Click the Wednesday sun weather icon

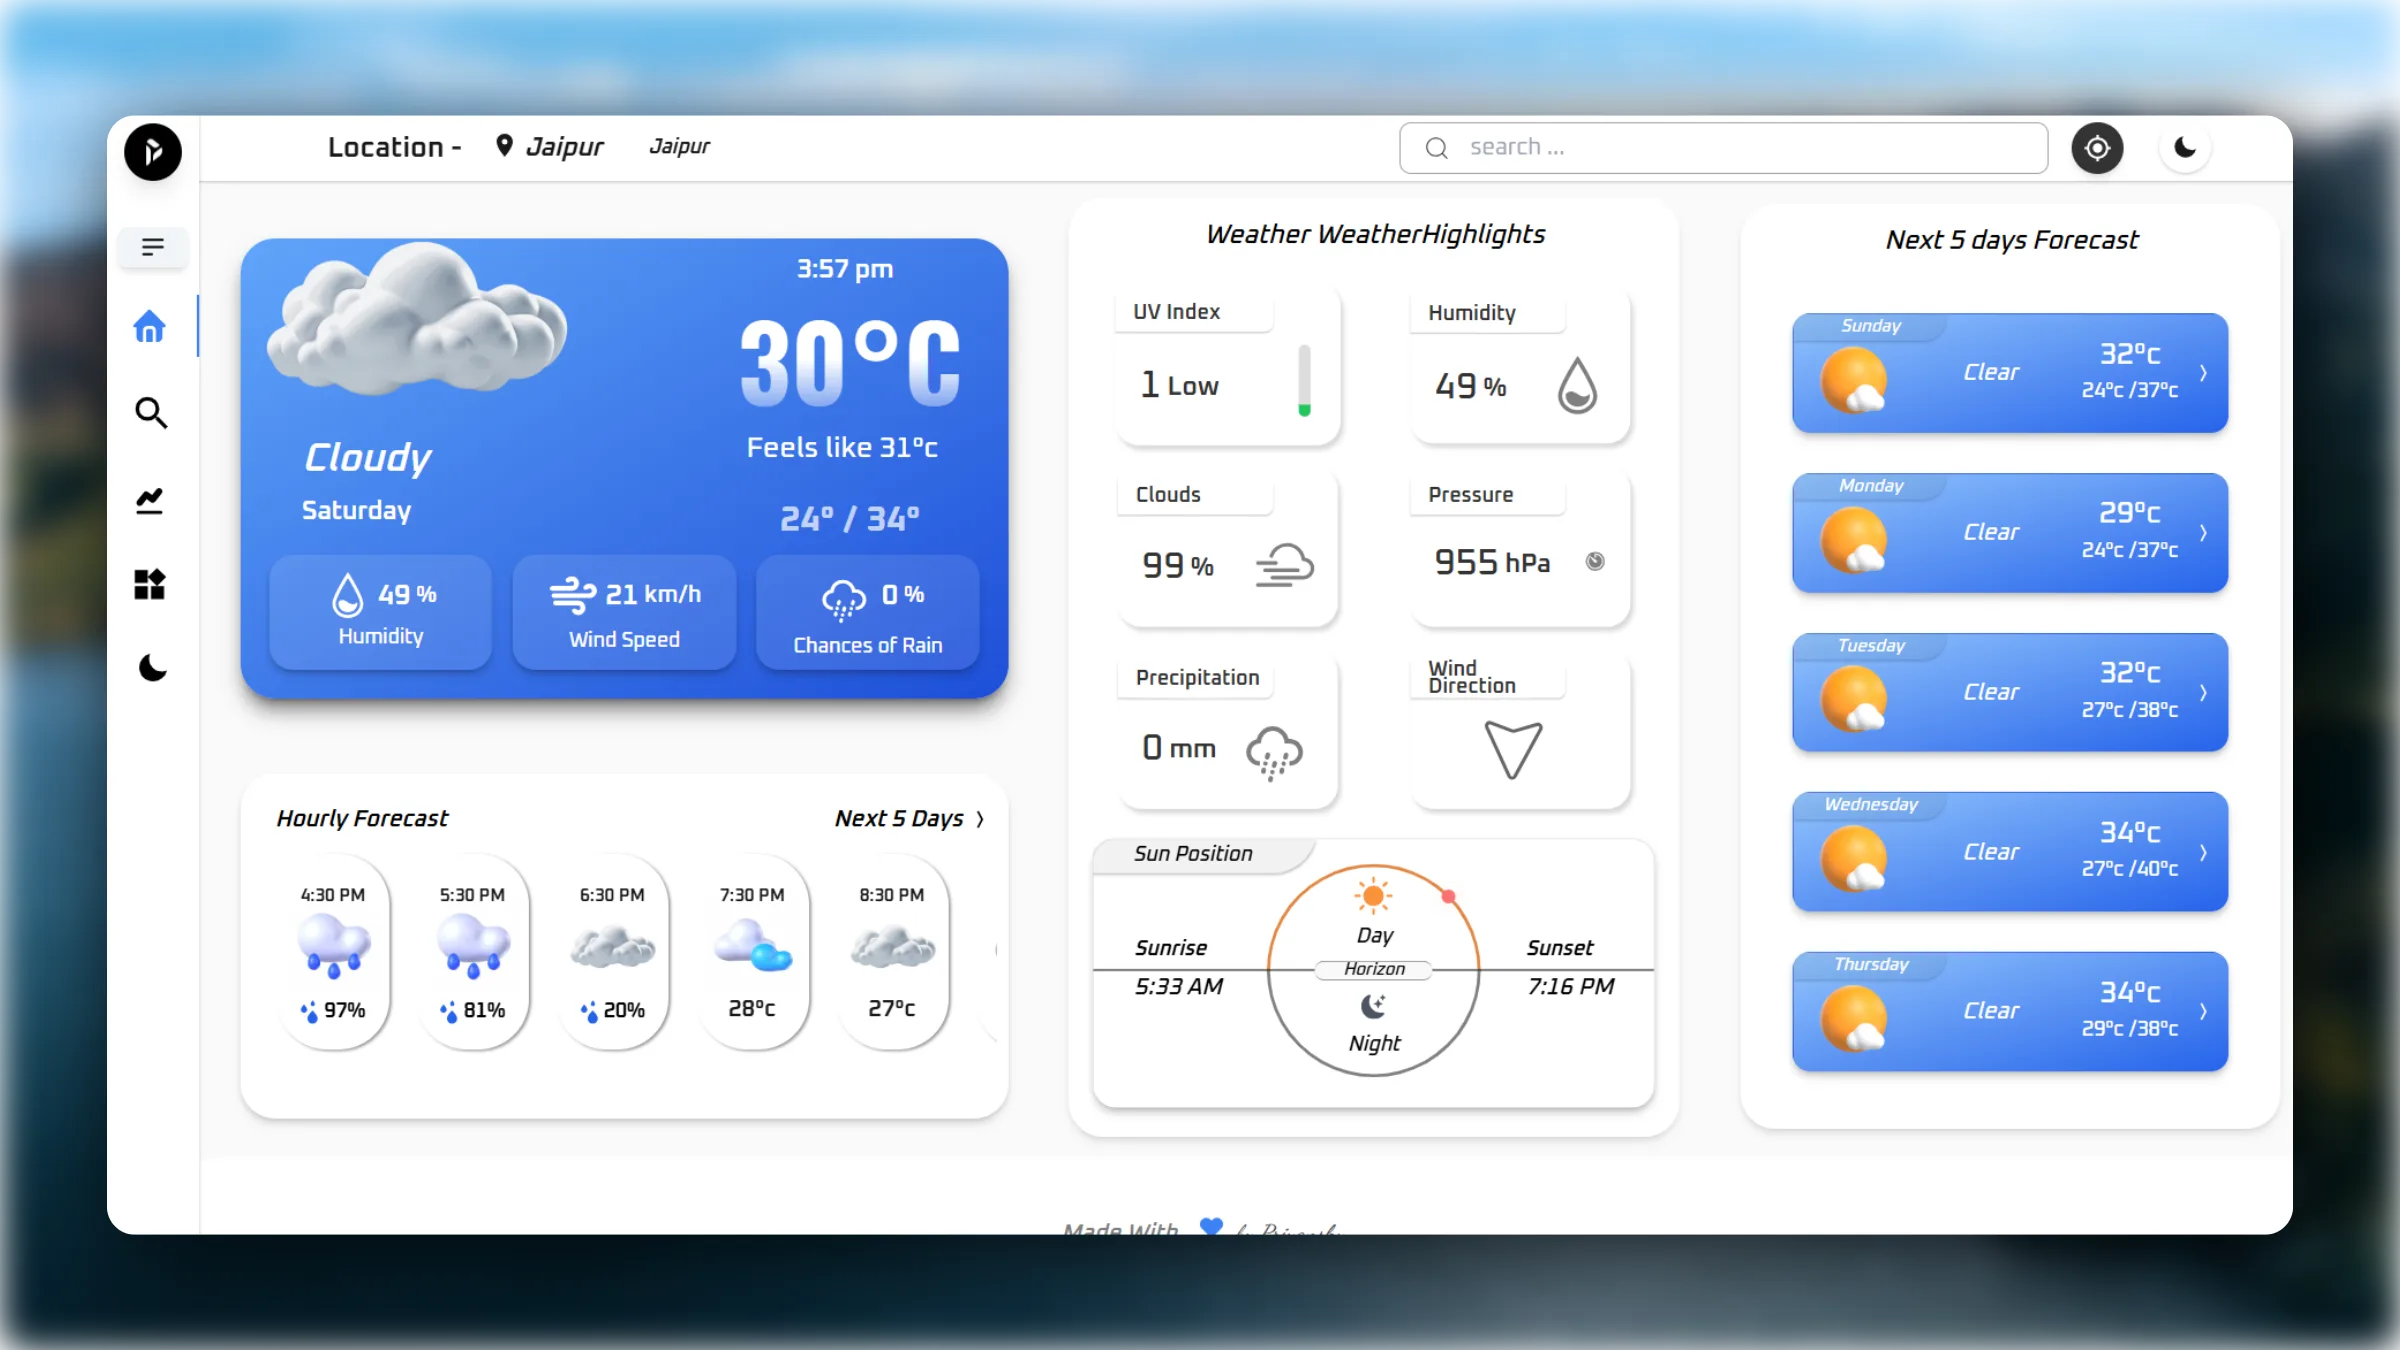pyautogui.click(x=1854, y=859)
